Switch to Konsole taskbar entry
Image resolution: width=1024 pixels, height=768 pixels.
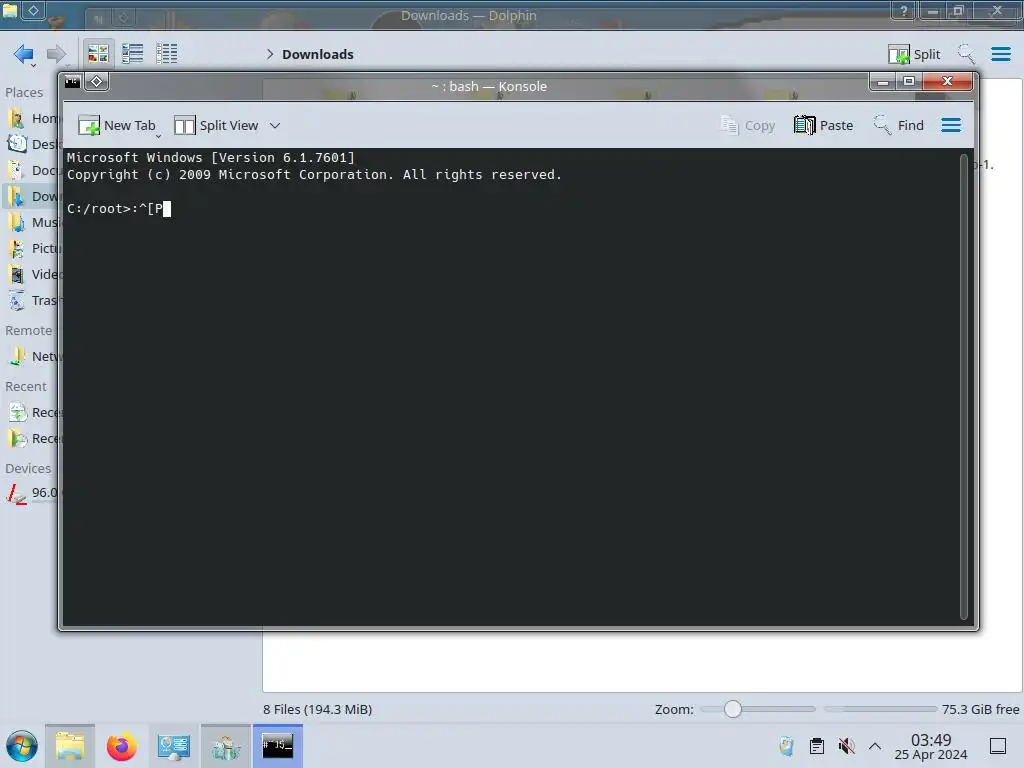pyautogui.click(x=278, y=746)
